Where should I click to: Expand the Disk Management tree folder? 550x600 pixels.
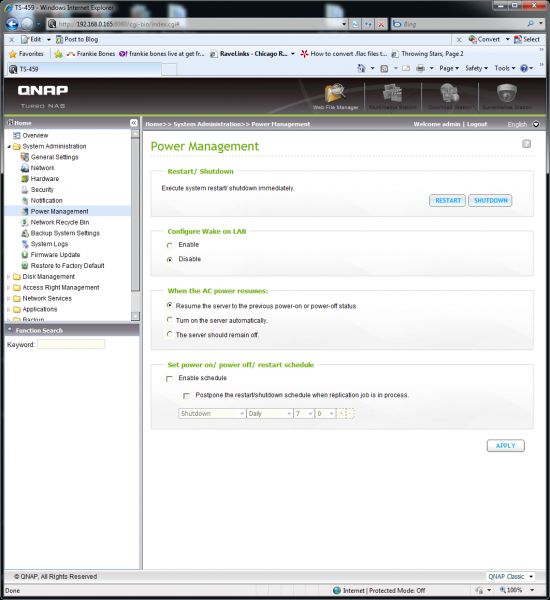pos(8,277)
